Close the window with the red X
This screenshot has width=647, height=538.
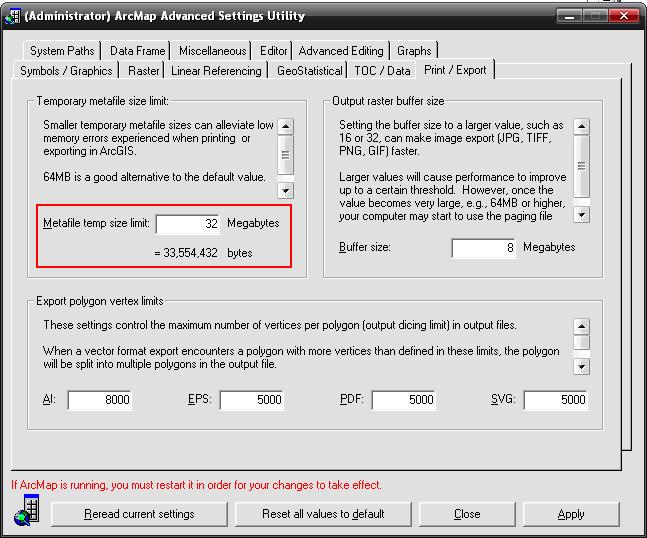(x=624, y=16)
